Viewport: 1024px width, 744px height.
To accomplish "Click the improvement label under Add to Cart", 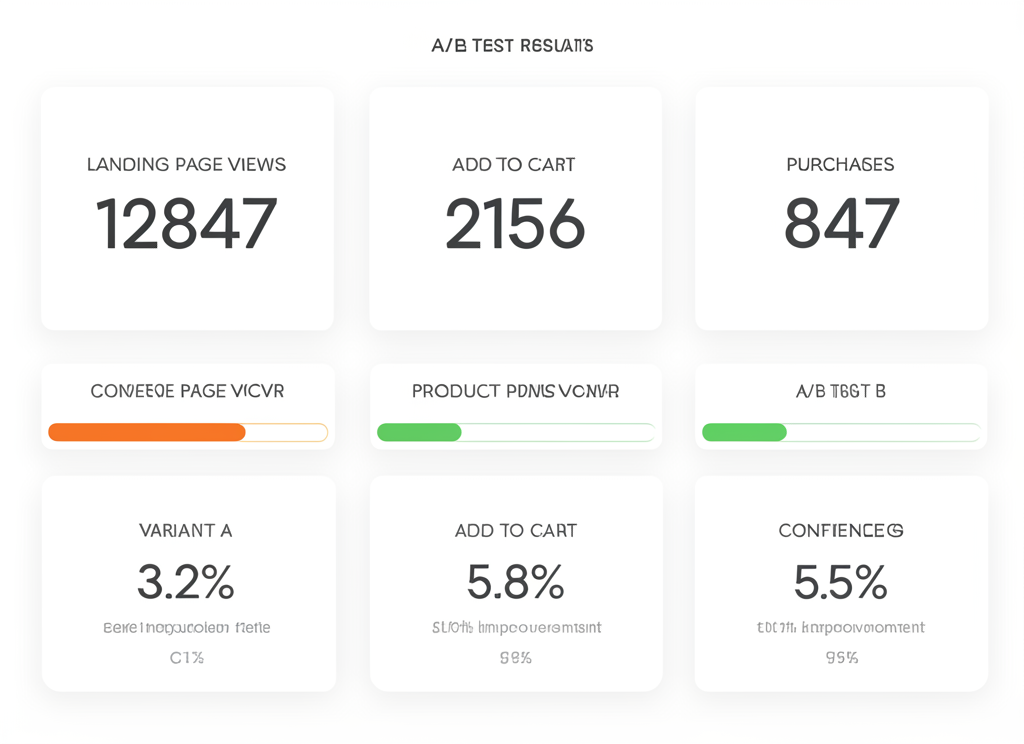I will [515, 627].
